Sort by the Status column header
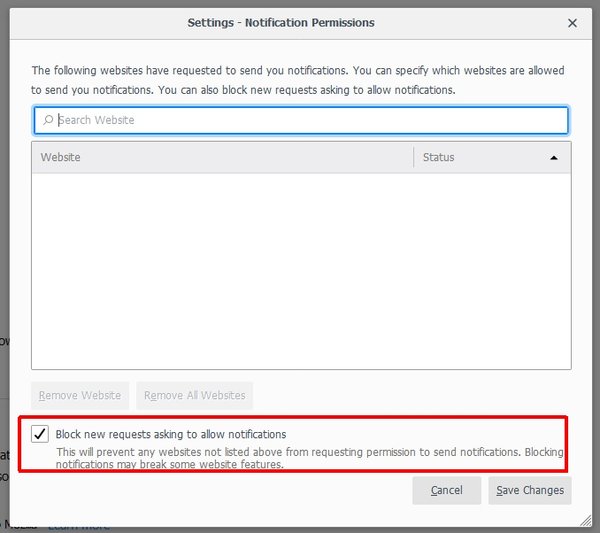Screen dimensions: 600x533 coord(492,157)
